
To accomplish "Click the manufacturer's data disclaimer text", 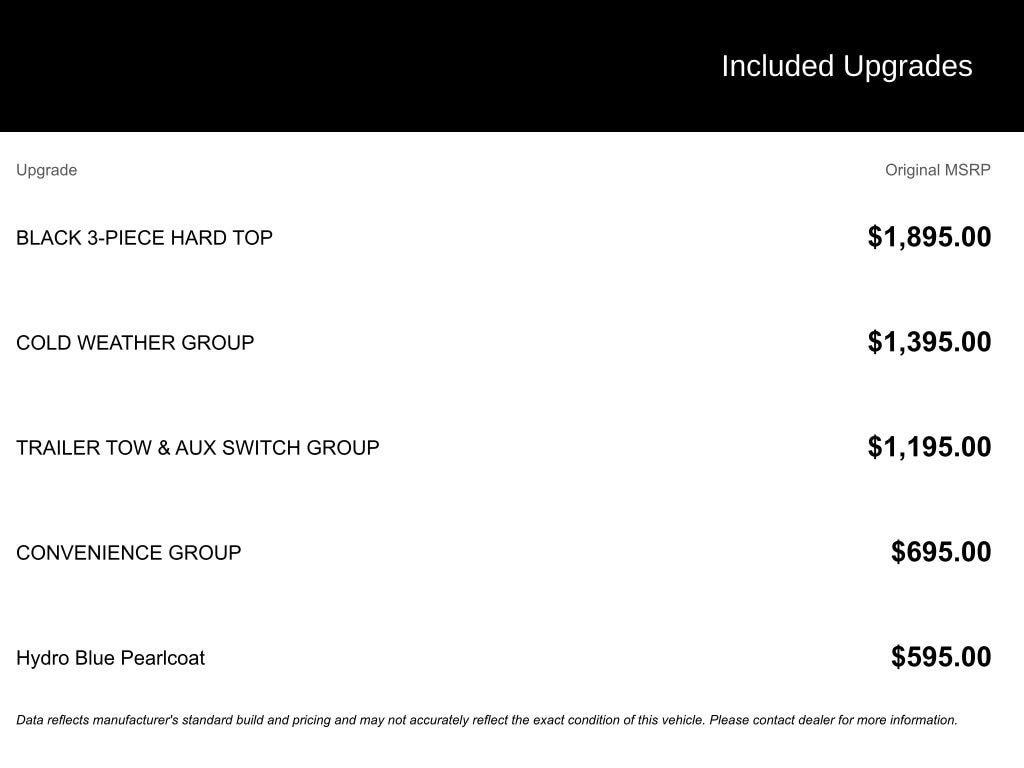I will point(487,720).
